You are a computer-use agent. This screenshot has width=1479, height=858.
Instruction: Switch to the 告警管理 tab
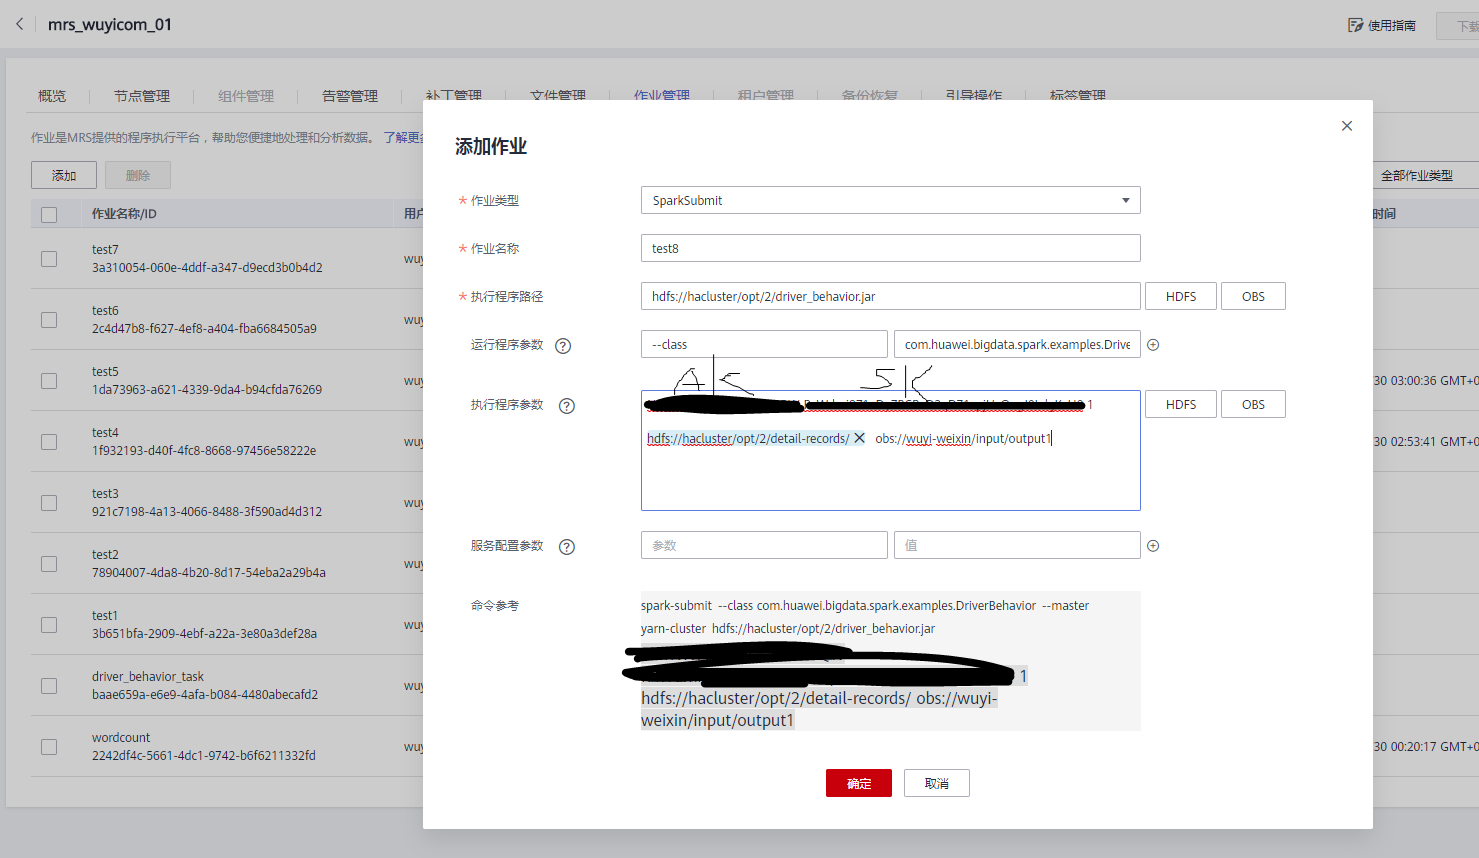tap(350, 96)
